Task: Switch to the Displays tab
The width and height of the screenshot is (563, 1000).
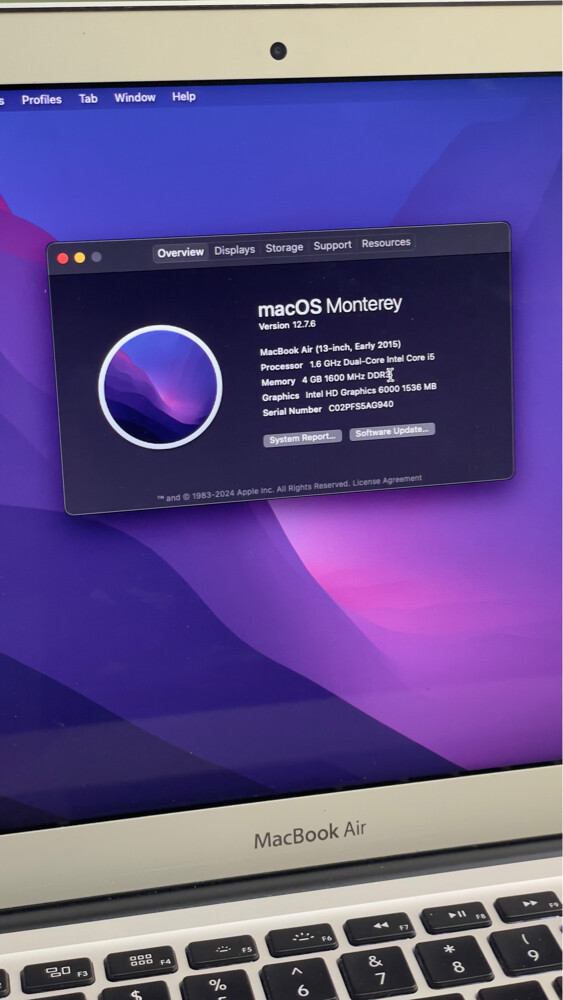Action: pos(235,250)
